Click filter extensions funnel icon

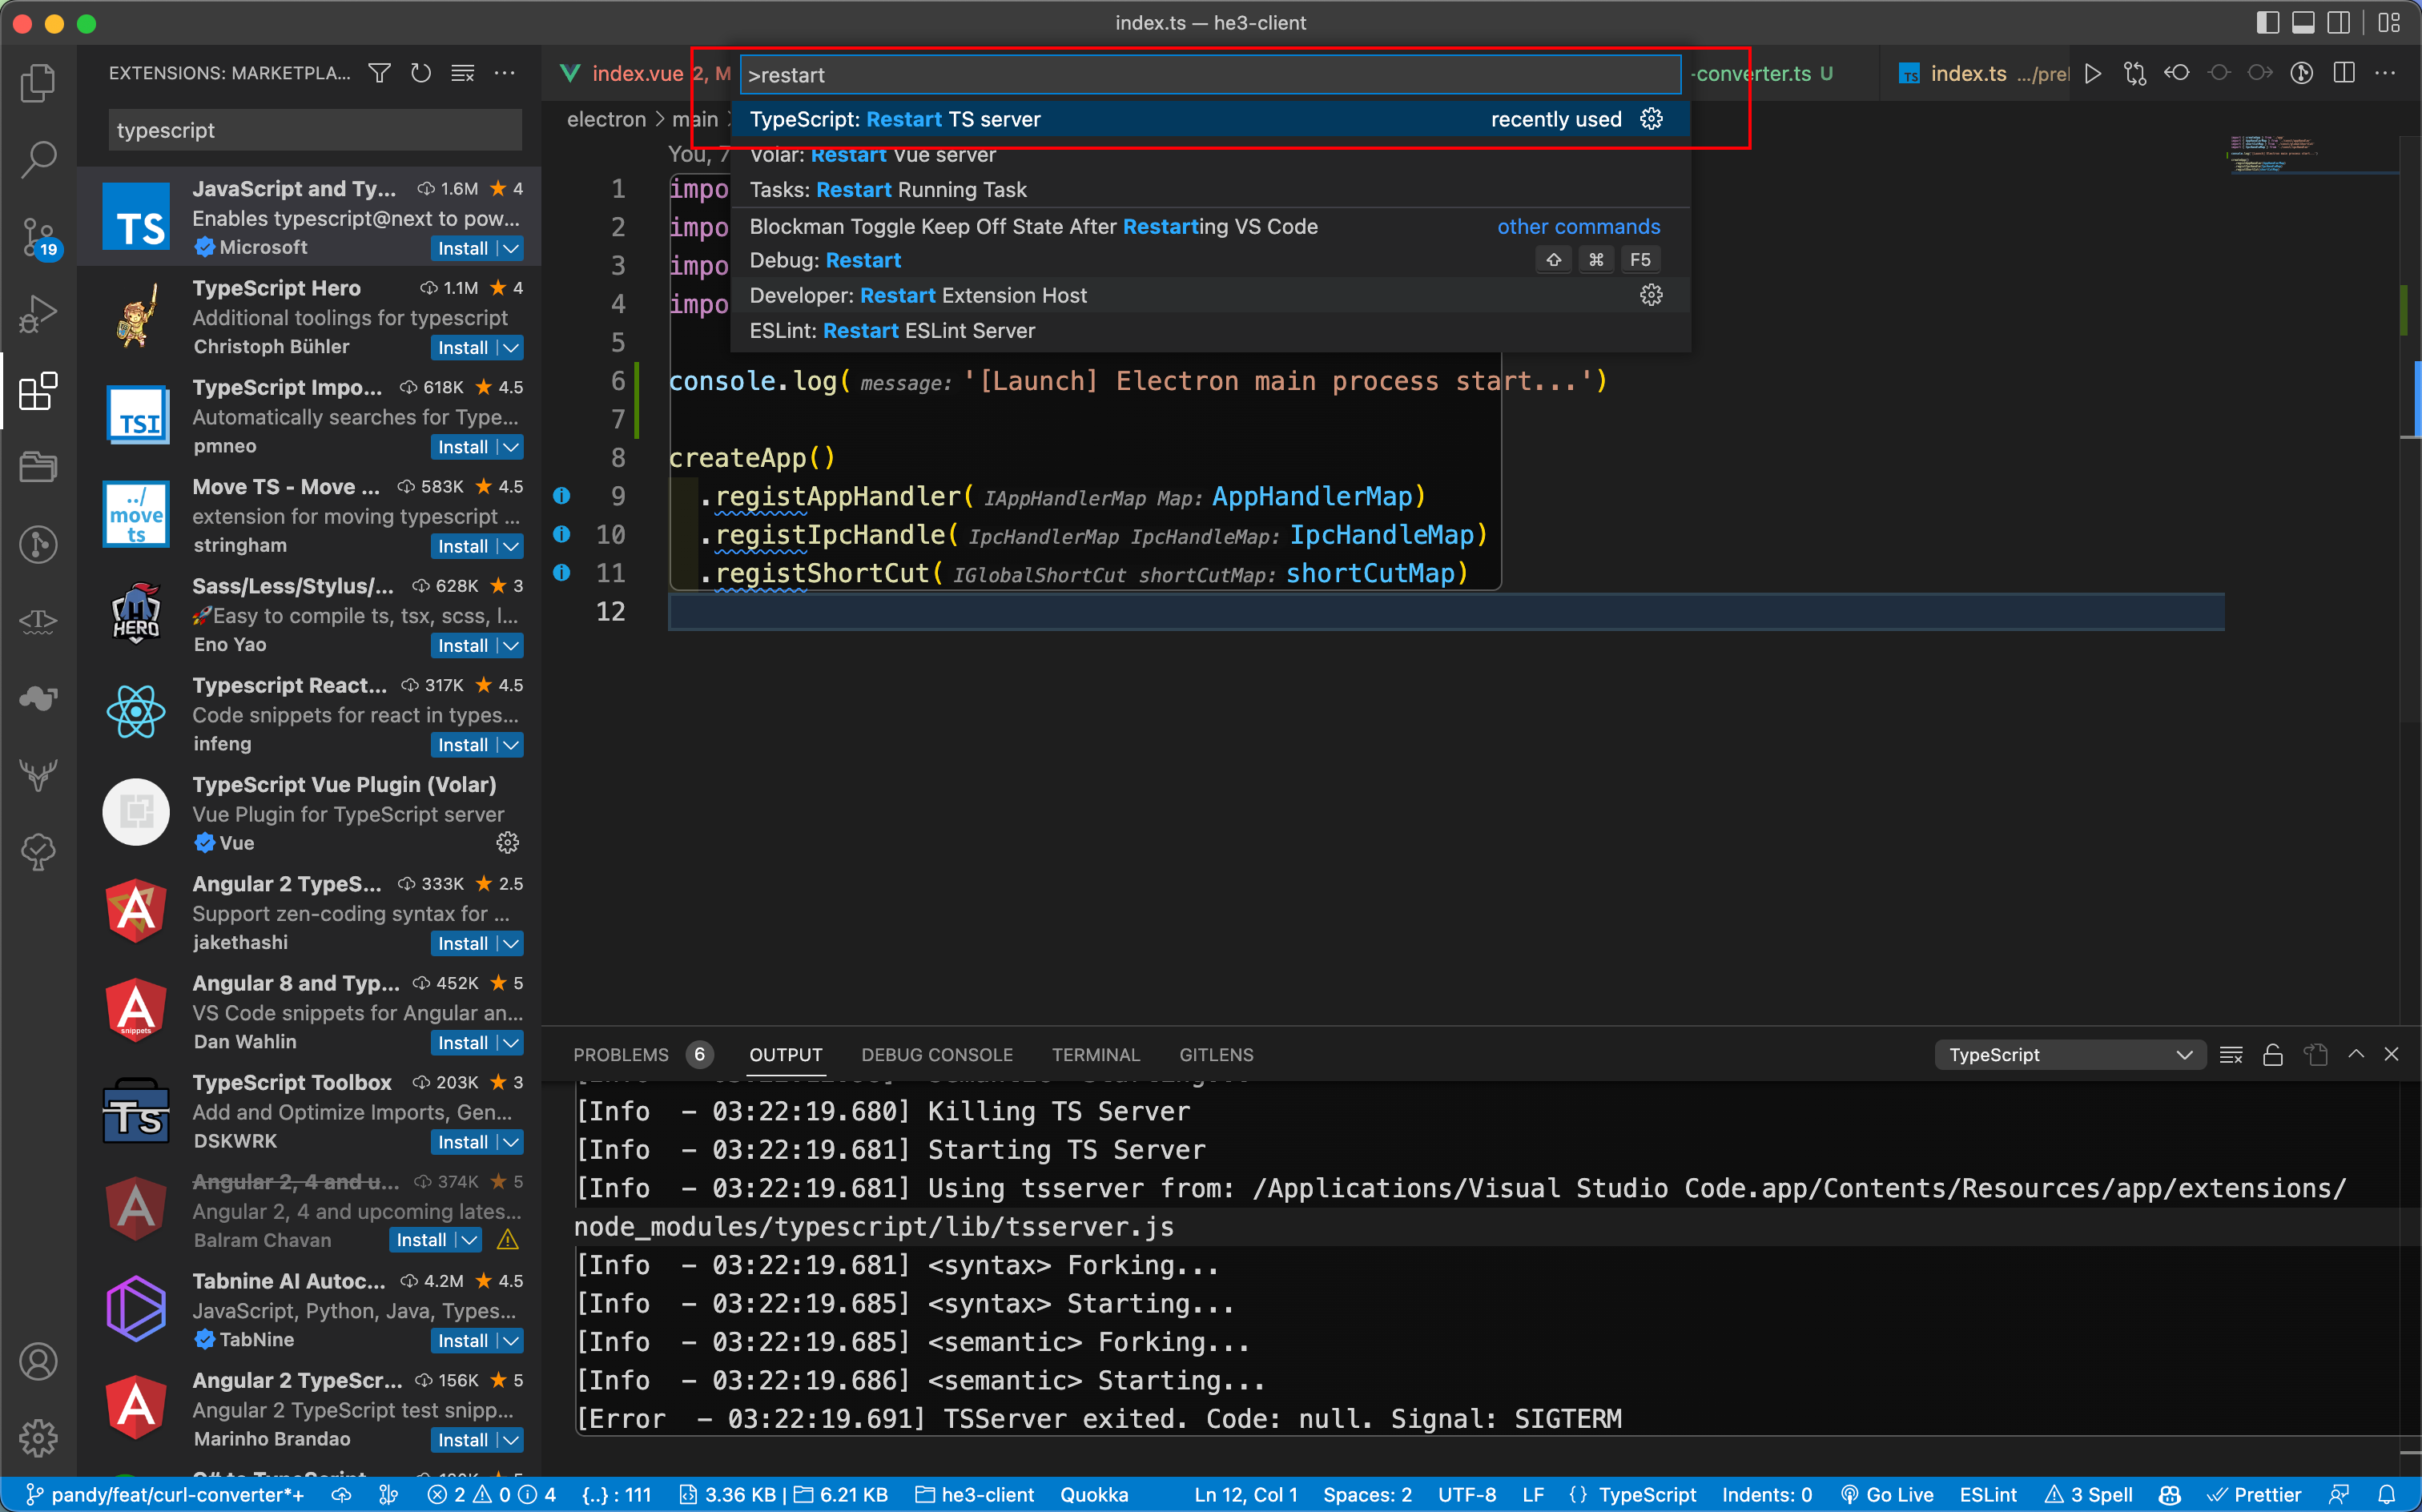click(379, 73)
